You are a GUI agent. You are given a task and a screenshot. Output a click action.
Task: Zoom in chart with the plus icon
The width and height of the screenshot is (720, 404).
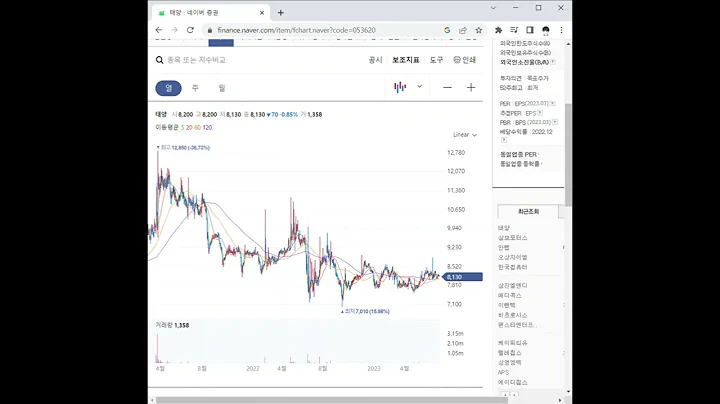471,87
